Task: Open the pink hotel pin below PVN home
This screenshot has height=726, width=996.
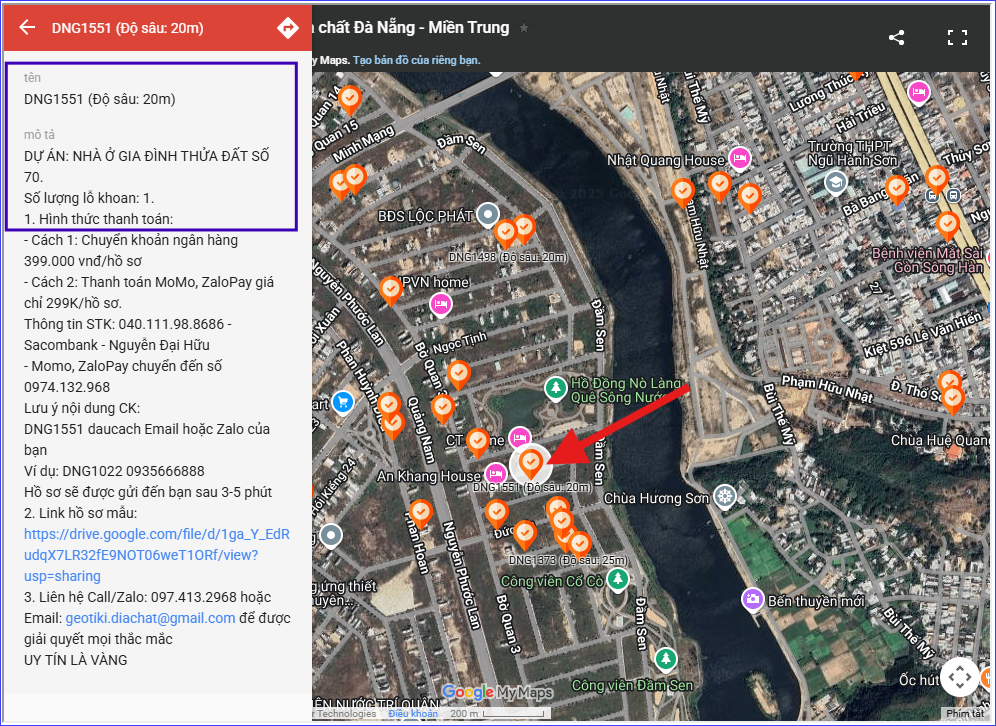Action: point(441,304)
